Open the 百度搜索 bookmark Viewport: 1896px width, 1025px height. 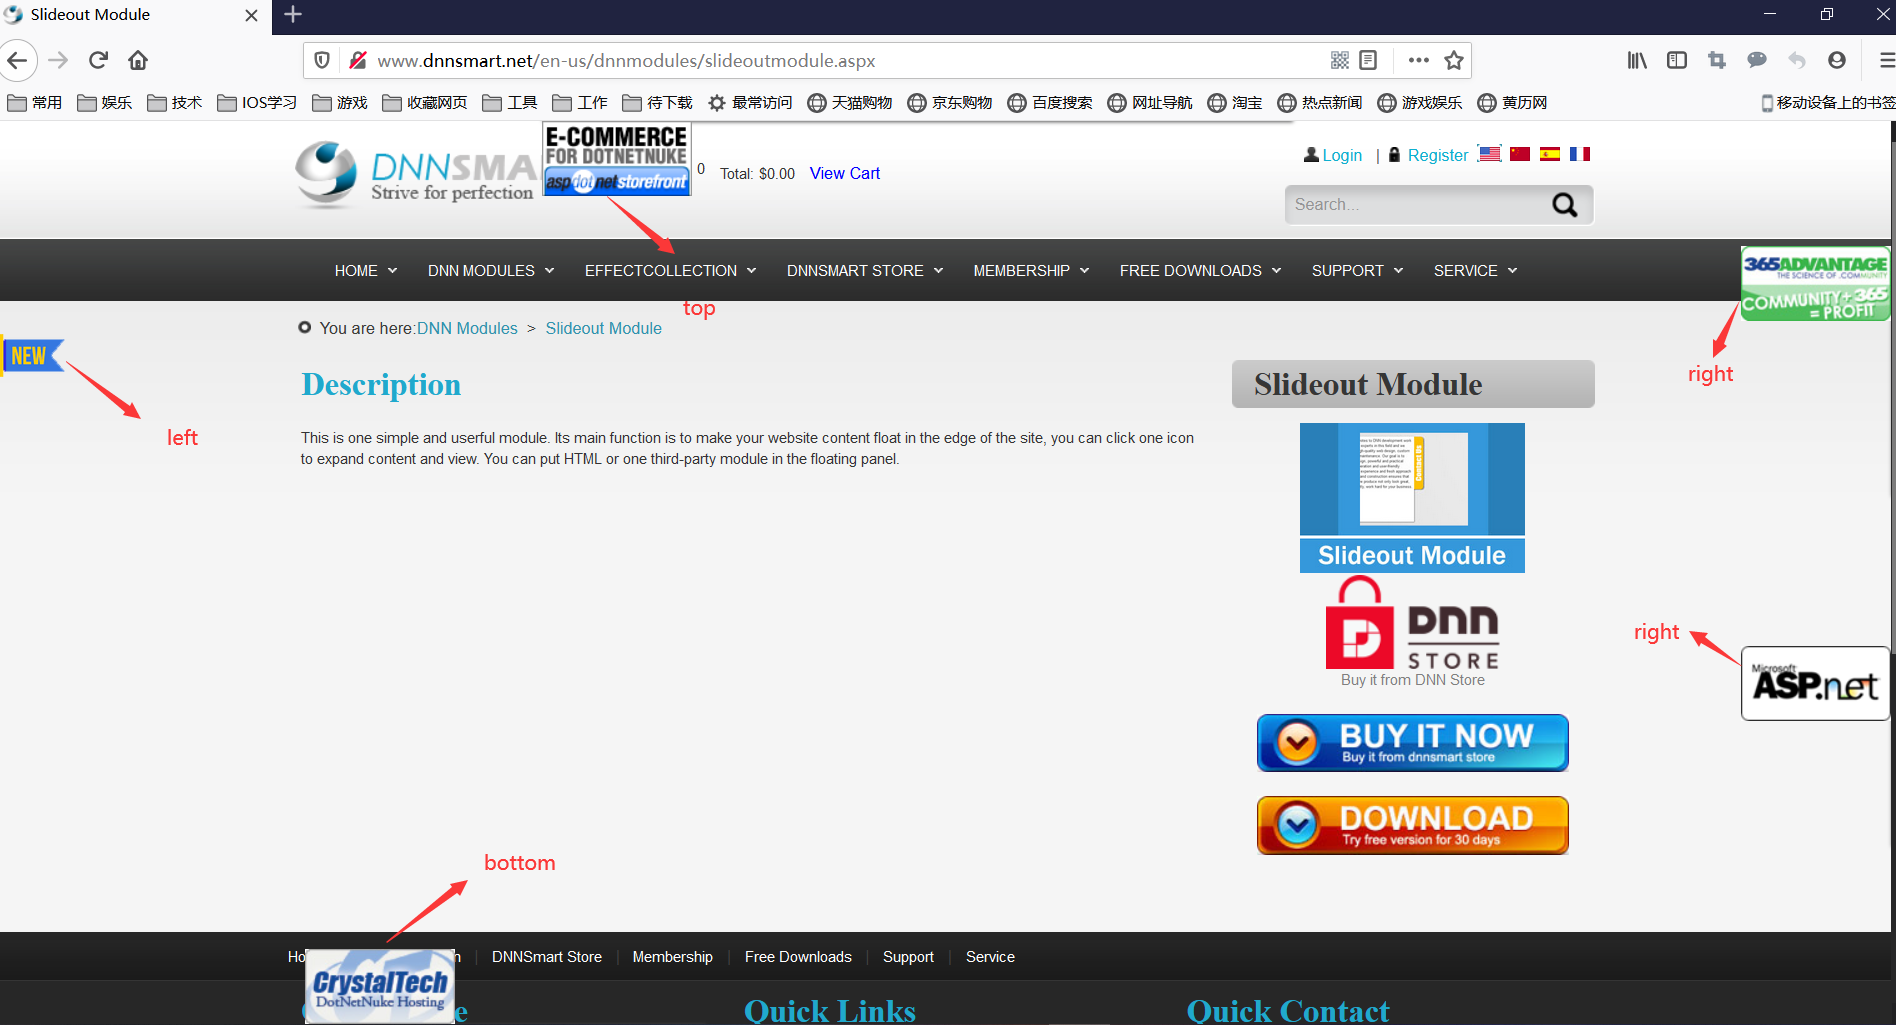pos(1050,103)
